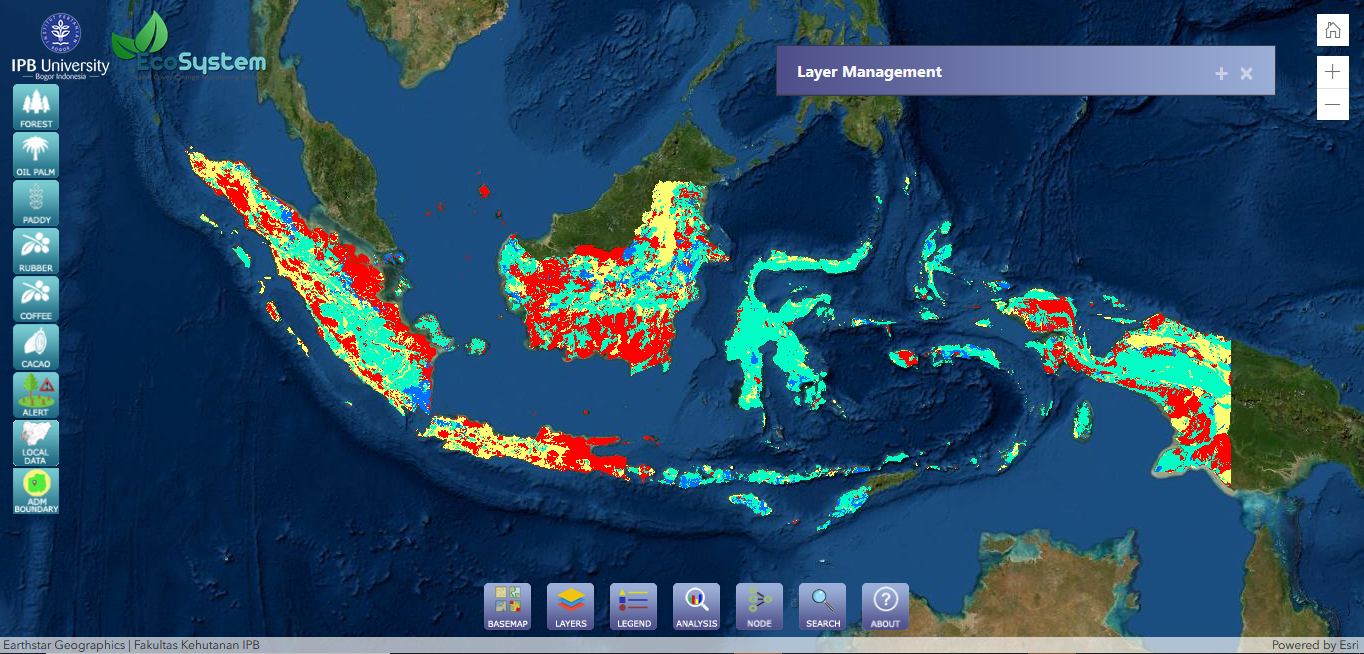This screenshot has width=1364, height=654.
Task: Open the Paddy layer category
Action: coord(35,203)
